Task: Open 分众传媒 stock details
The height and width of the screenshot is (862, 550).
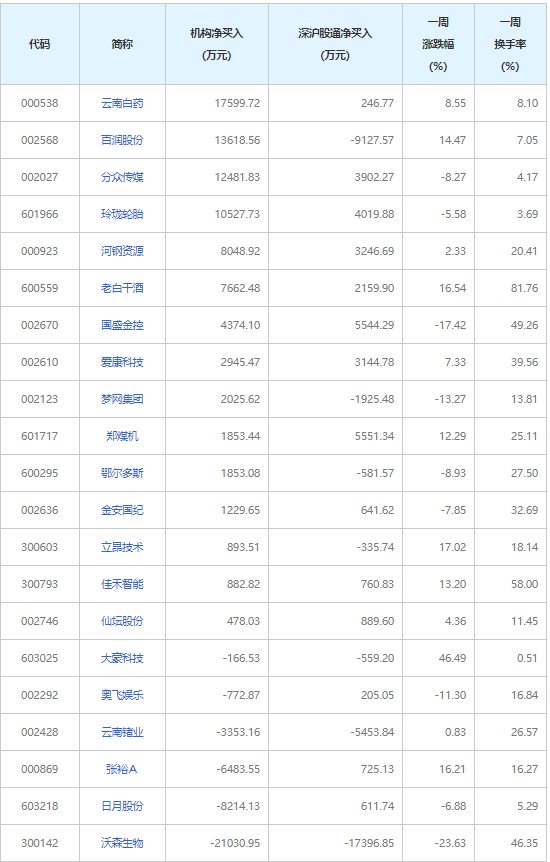Action: pos(122,177)
